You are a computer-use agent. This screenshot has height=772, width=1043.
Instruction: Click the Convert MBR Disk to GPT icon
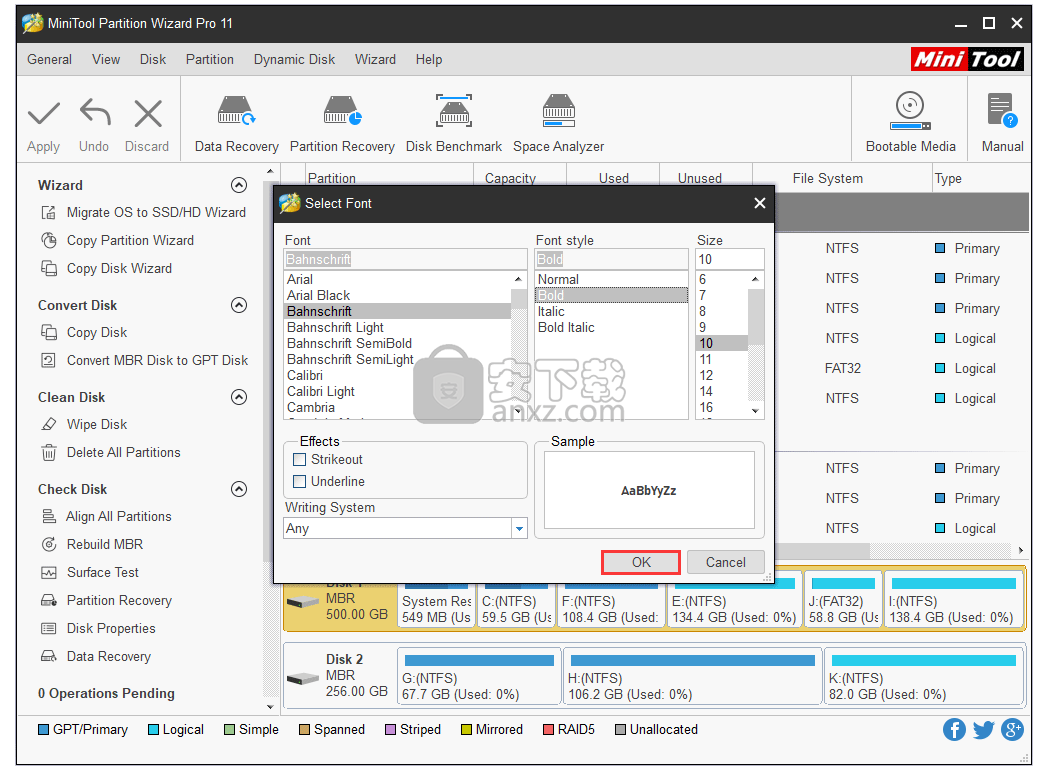click(49, 360)
